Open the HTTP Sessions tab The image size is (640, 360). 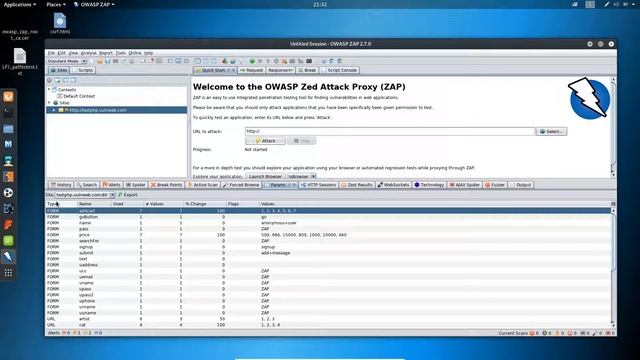coord(318,185)
